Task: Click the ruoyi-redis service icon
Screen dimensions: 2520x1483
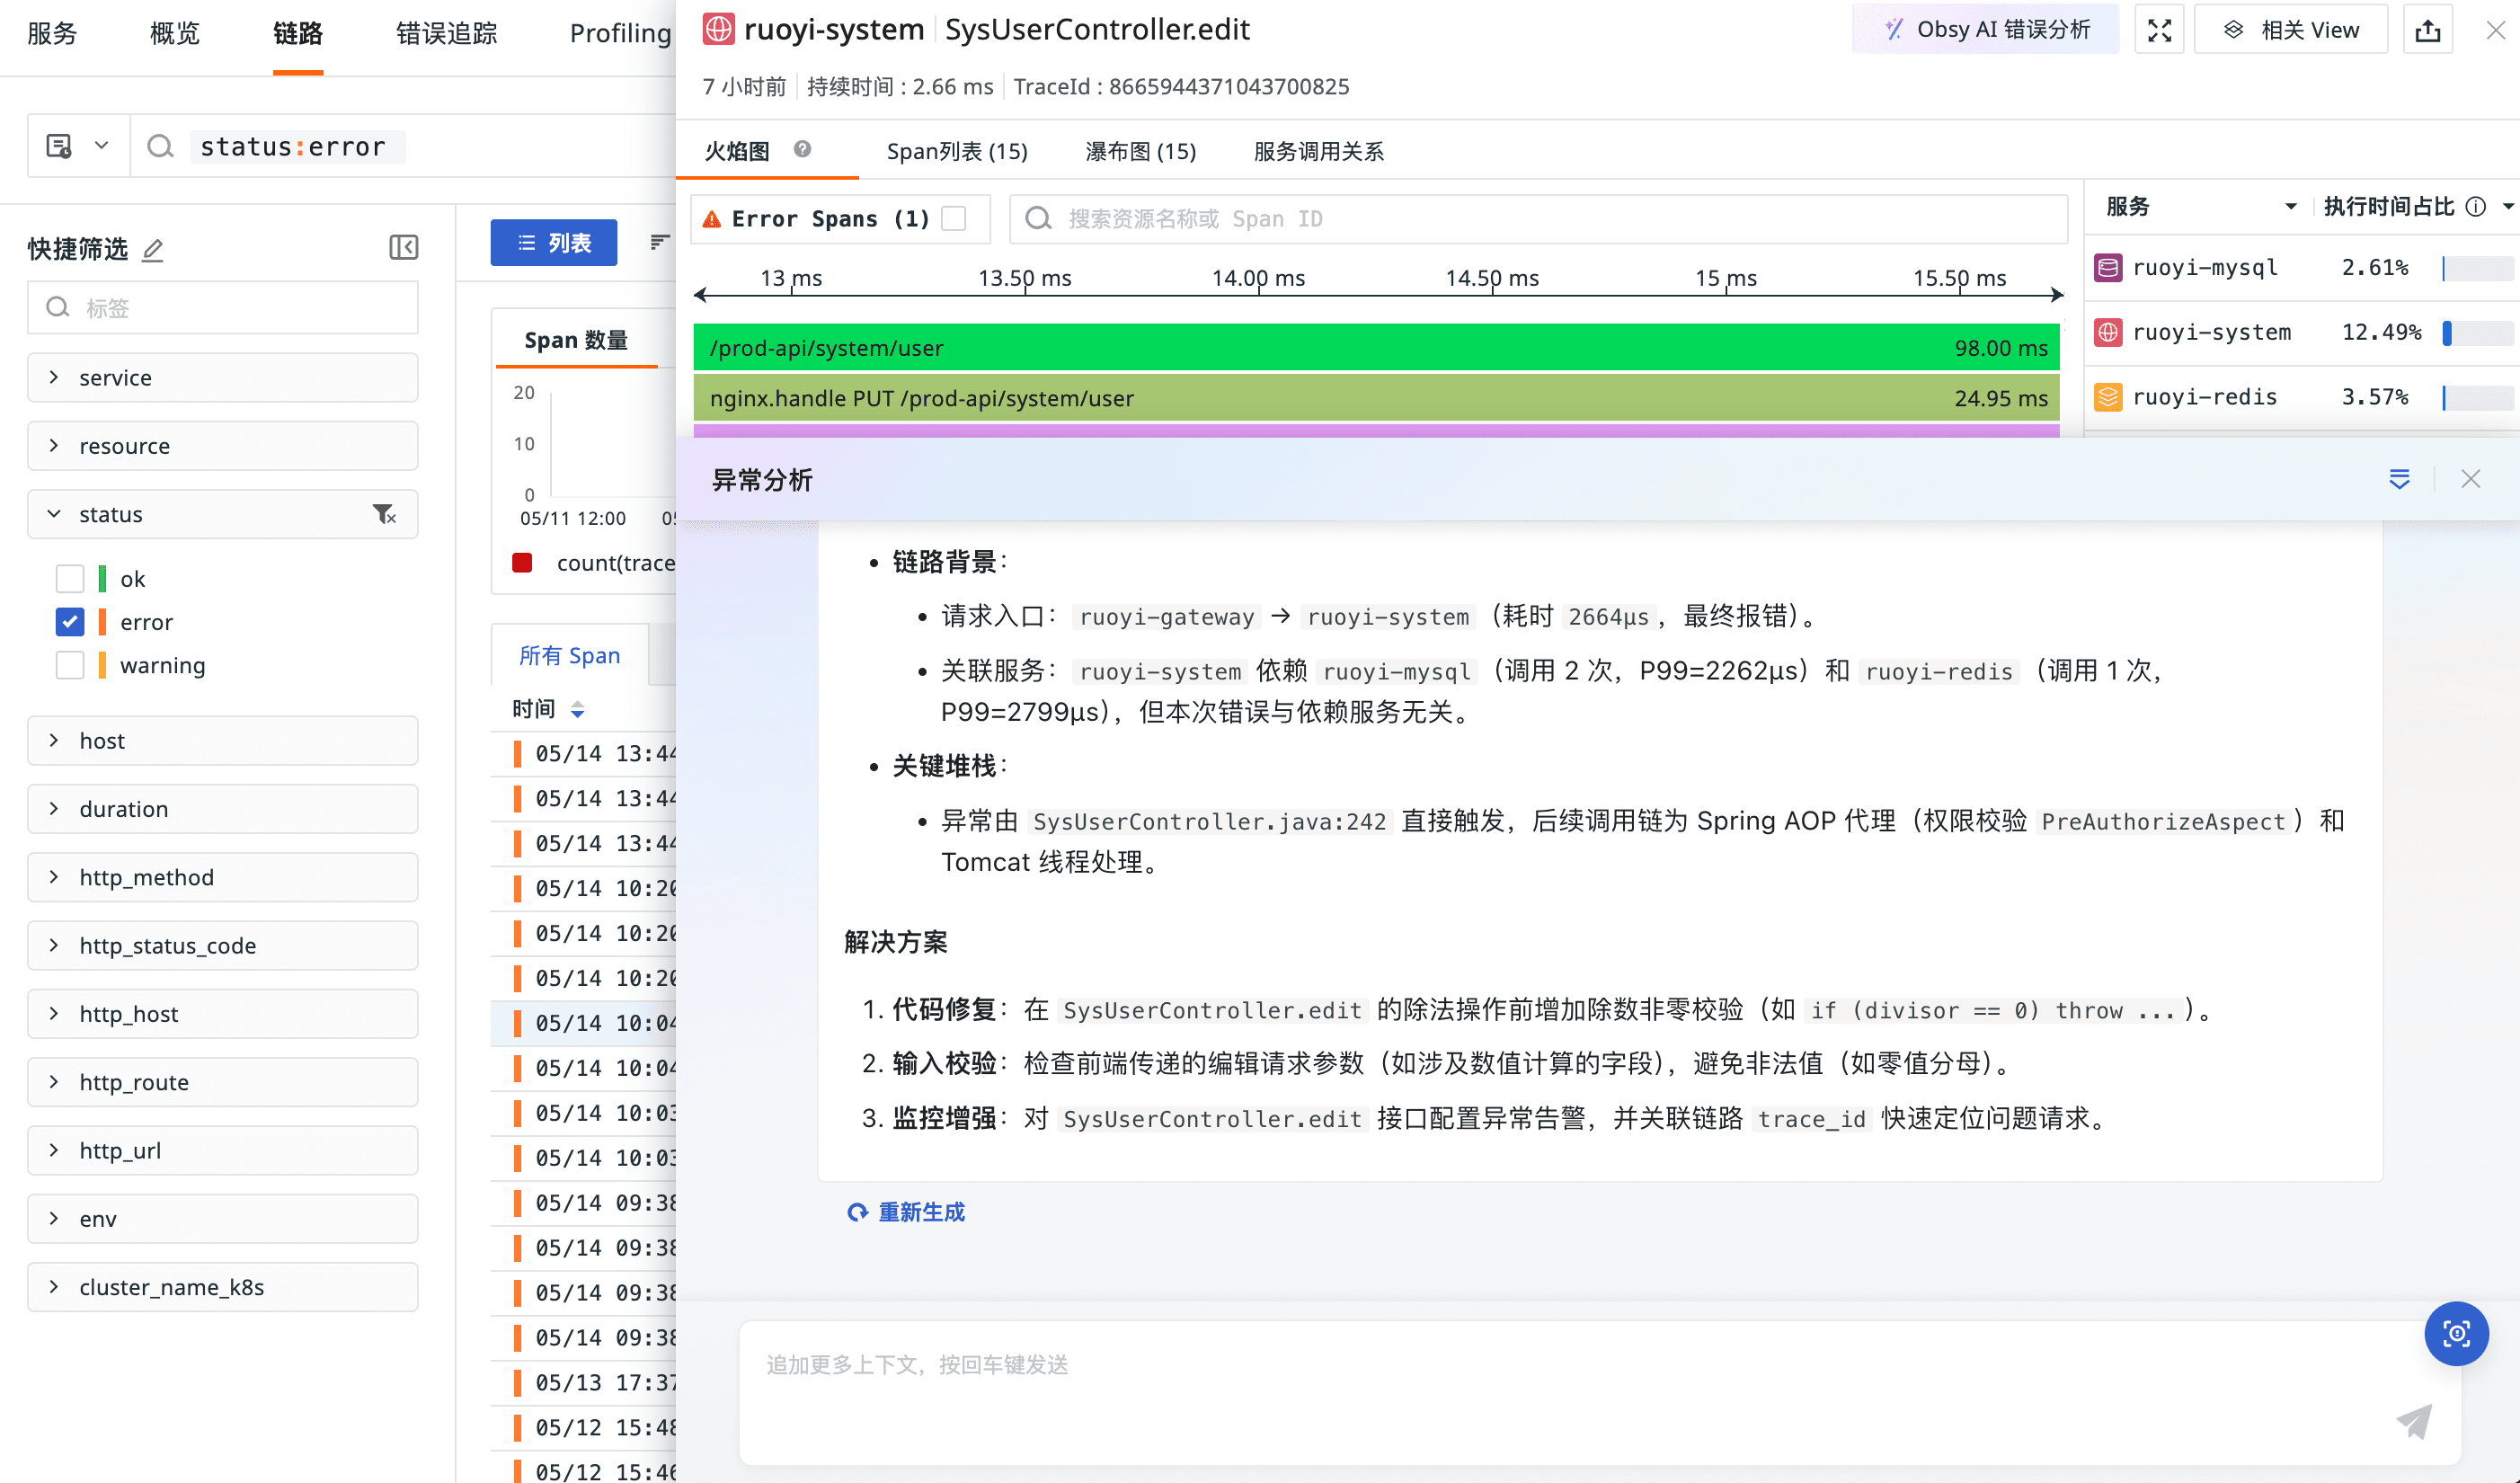Action: [x=2108, y=396]
